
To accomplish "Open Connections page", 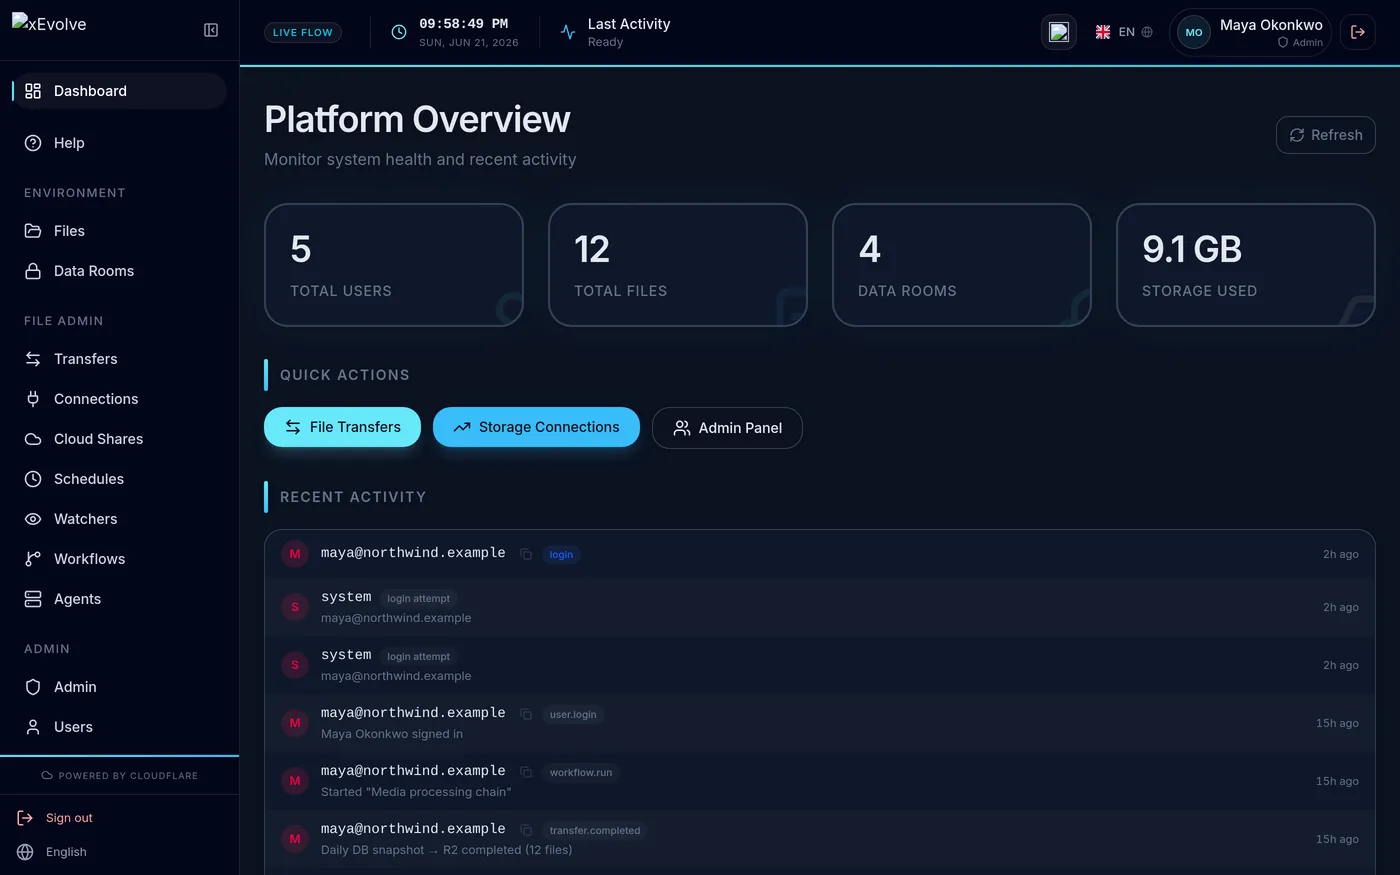I will 120,399.
